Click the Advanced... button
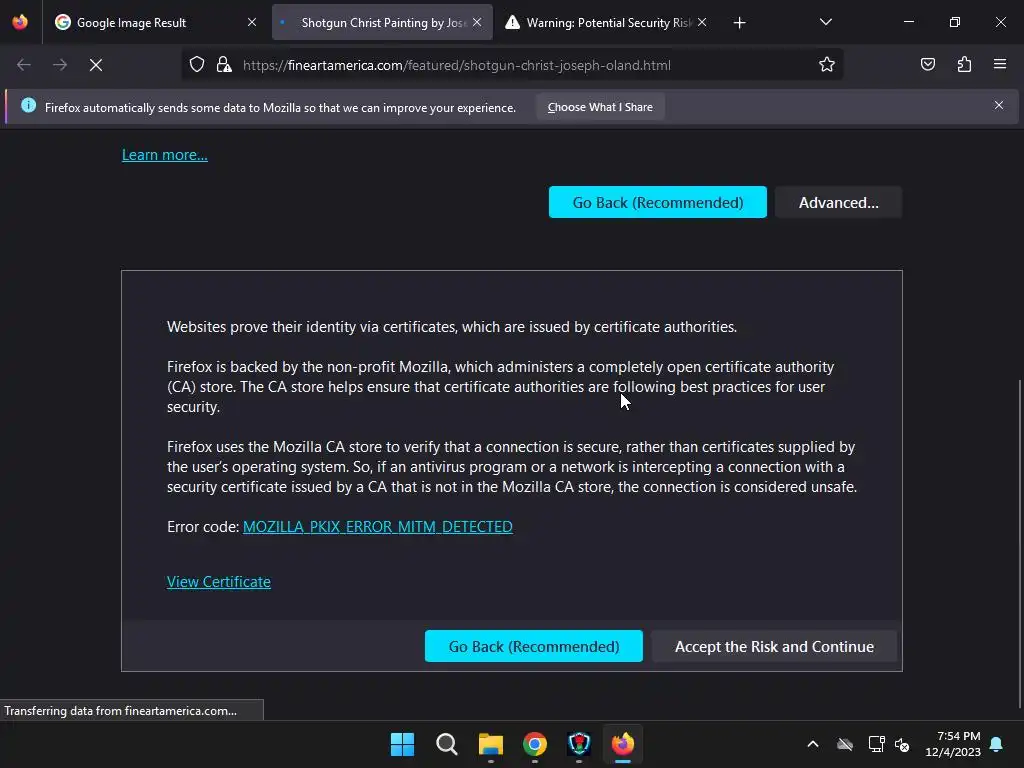This screenshot has width=1024, height=768. tap(839, 202)
